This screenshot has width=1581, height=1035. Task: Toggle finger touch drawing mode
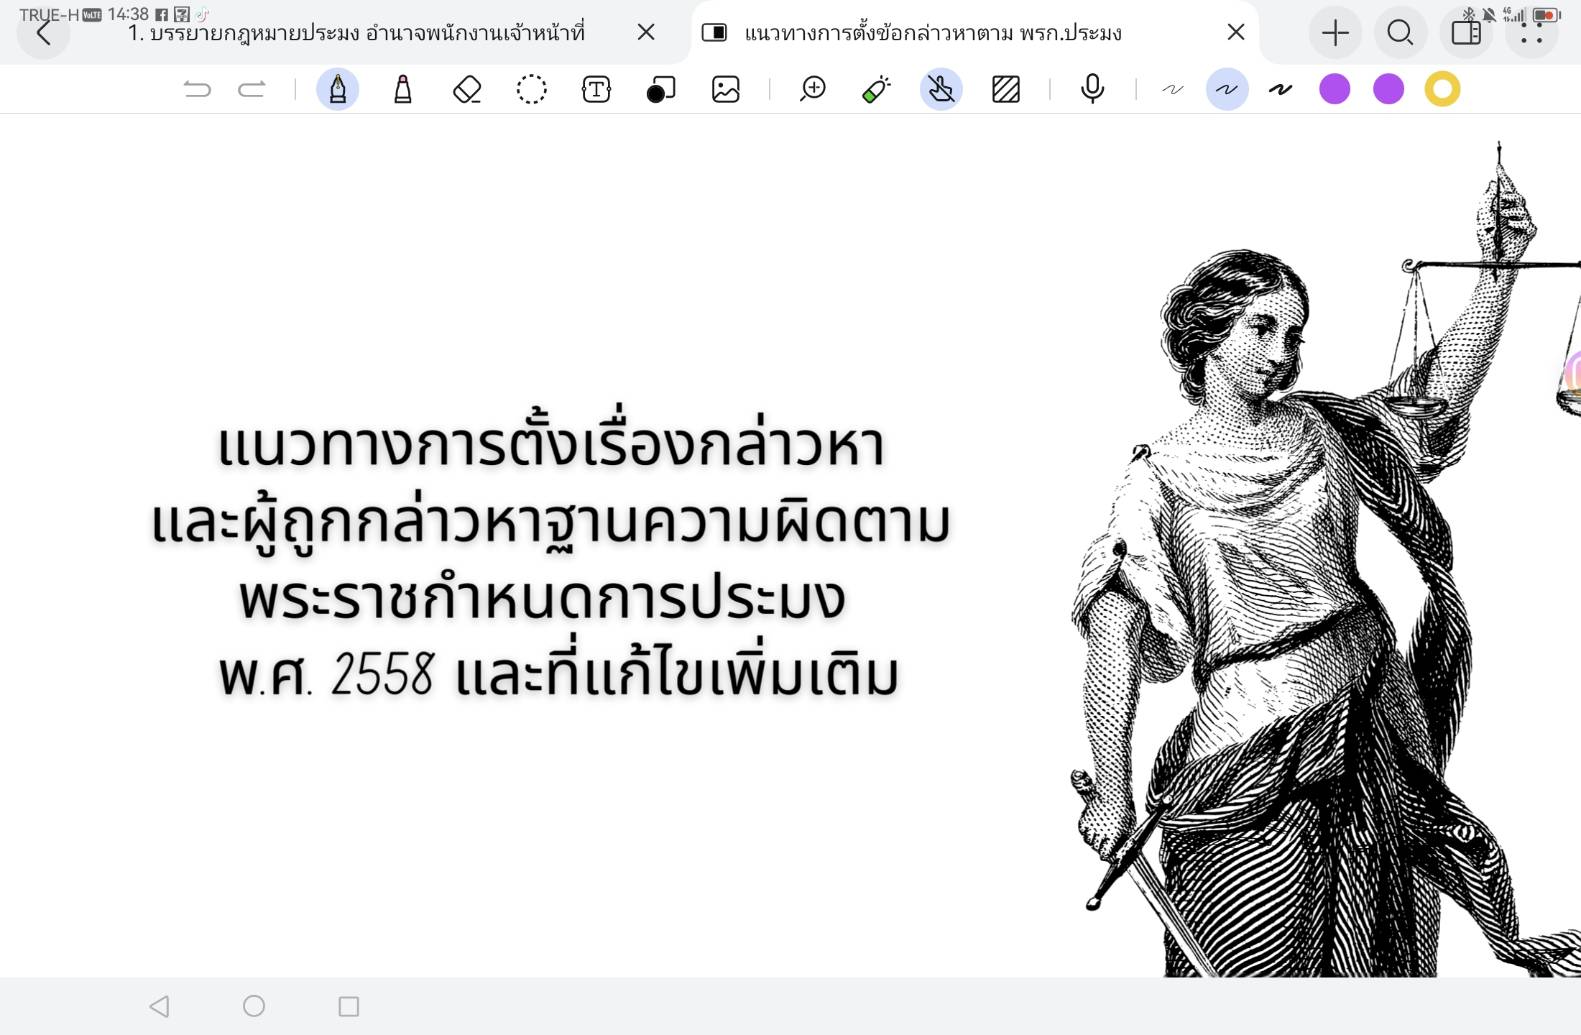[941, 89]
